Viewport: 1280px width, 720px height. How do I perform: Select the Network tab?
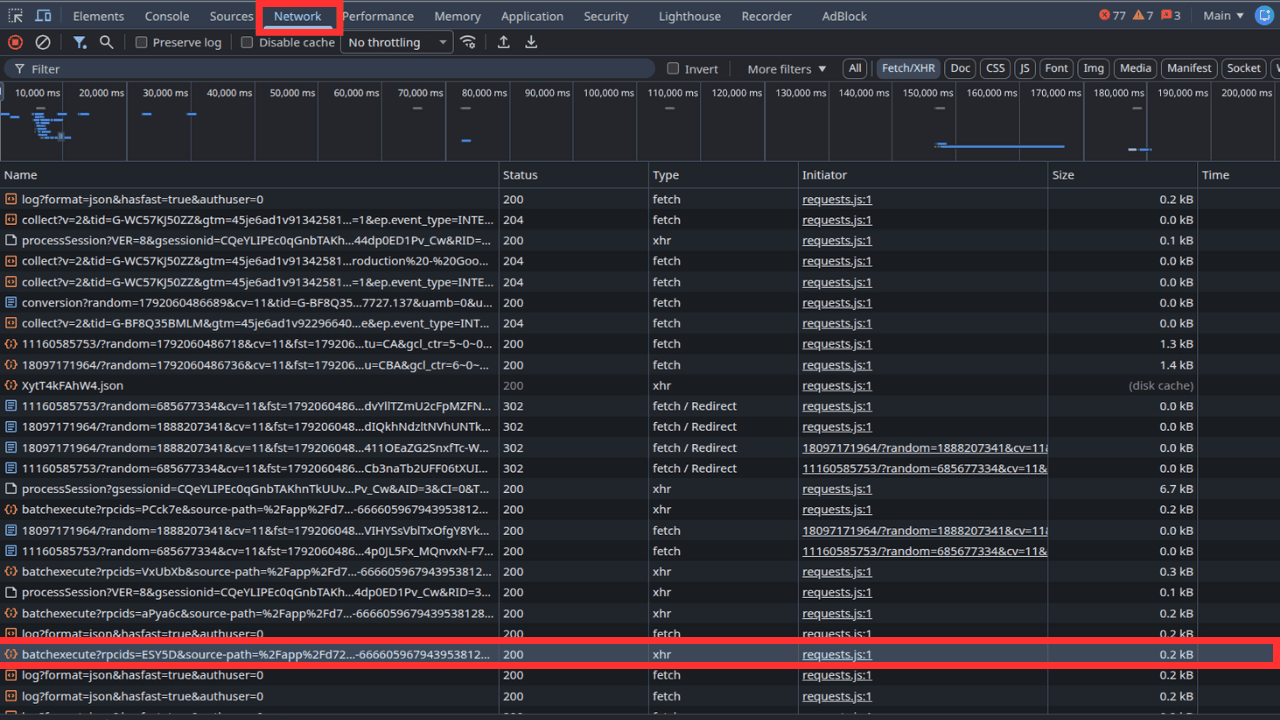point(298,16)
